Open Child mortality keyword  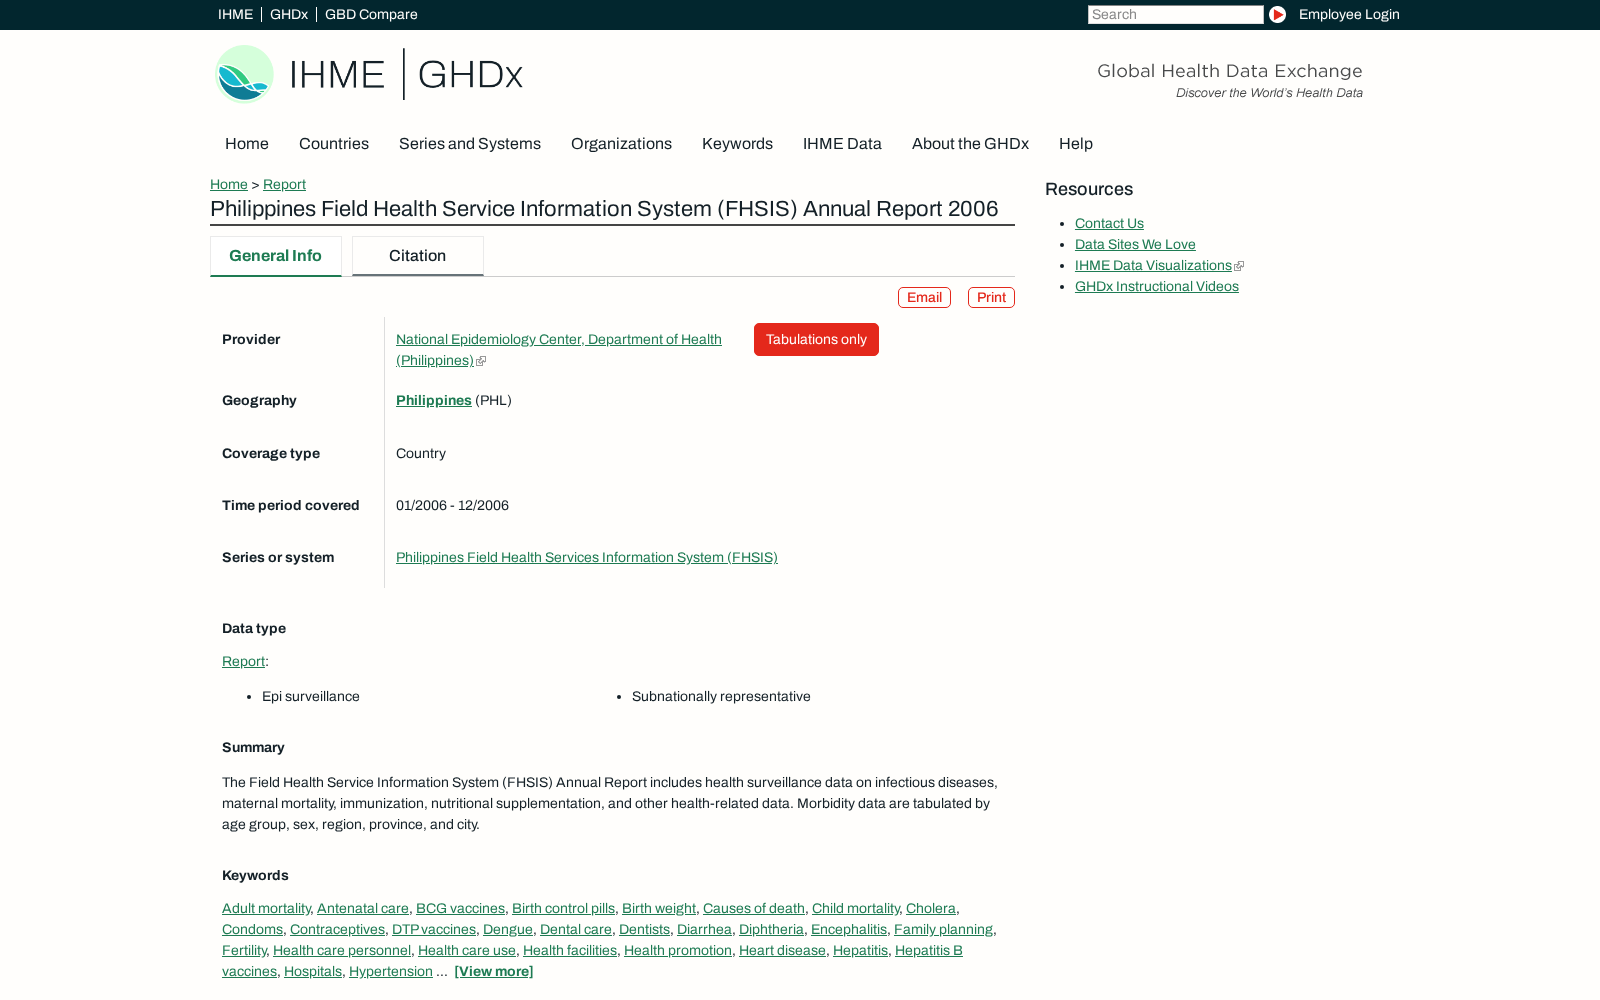pyautogui.click(x=855, y=908)
